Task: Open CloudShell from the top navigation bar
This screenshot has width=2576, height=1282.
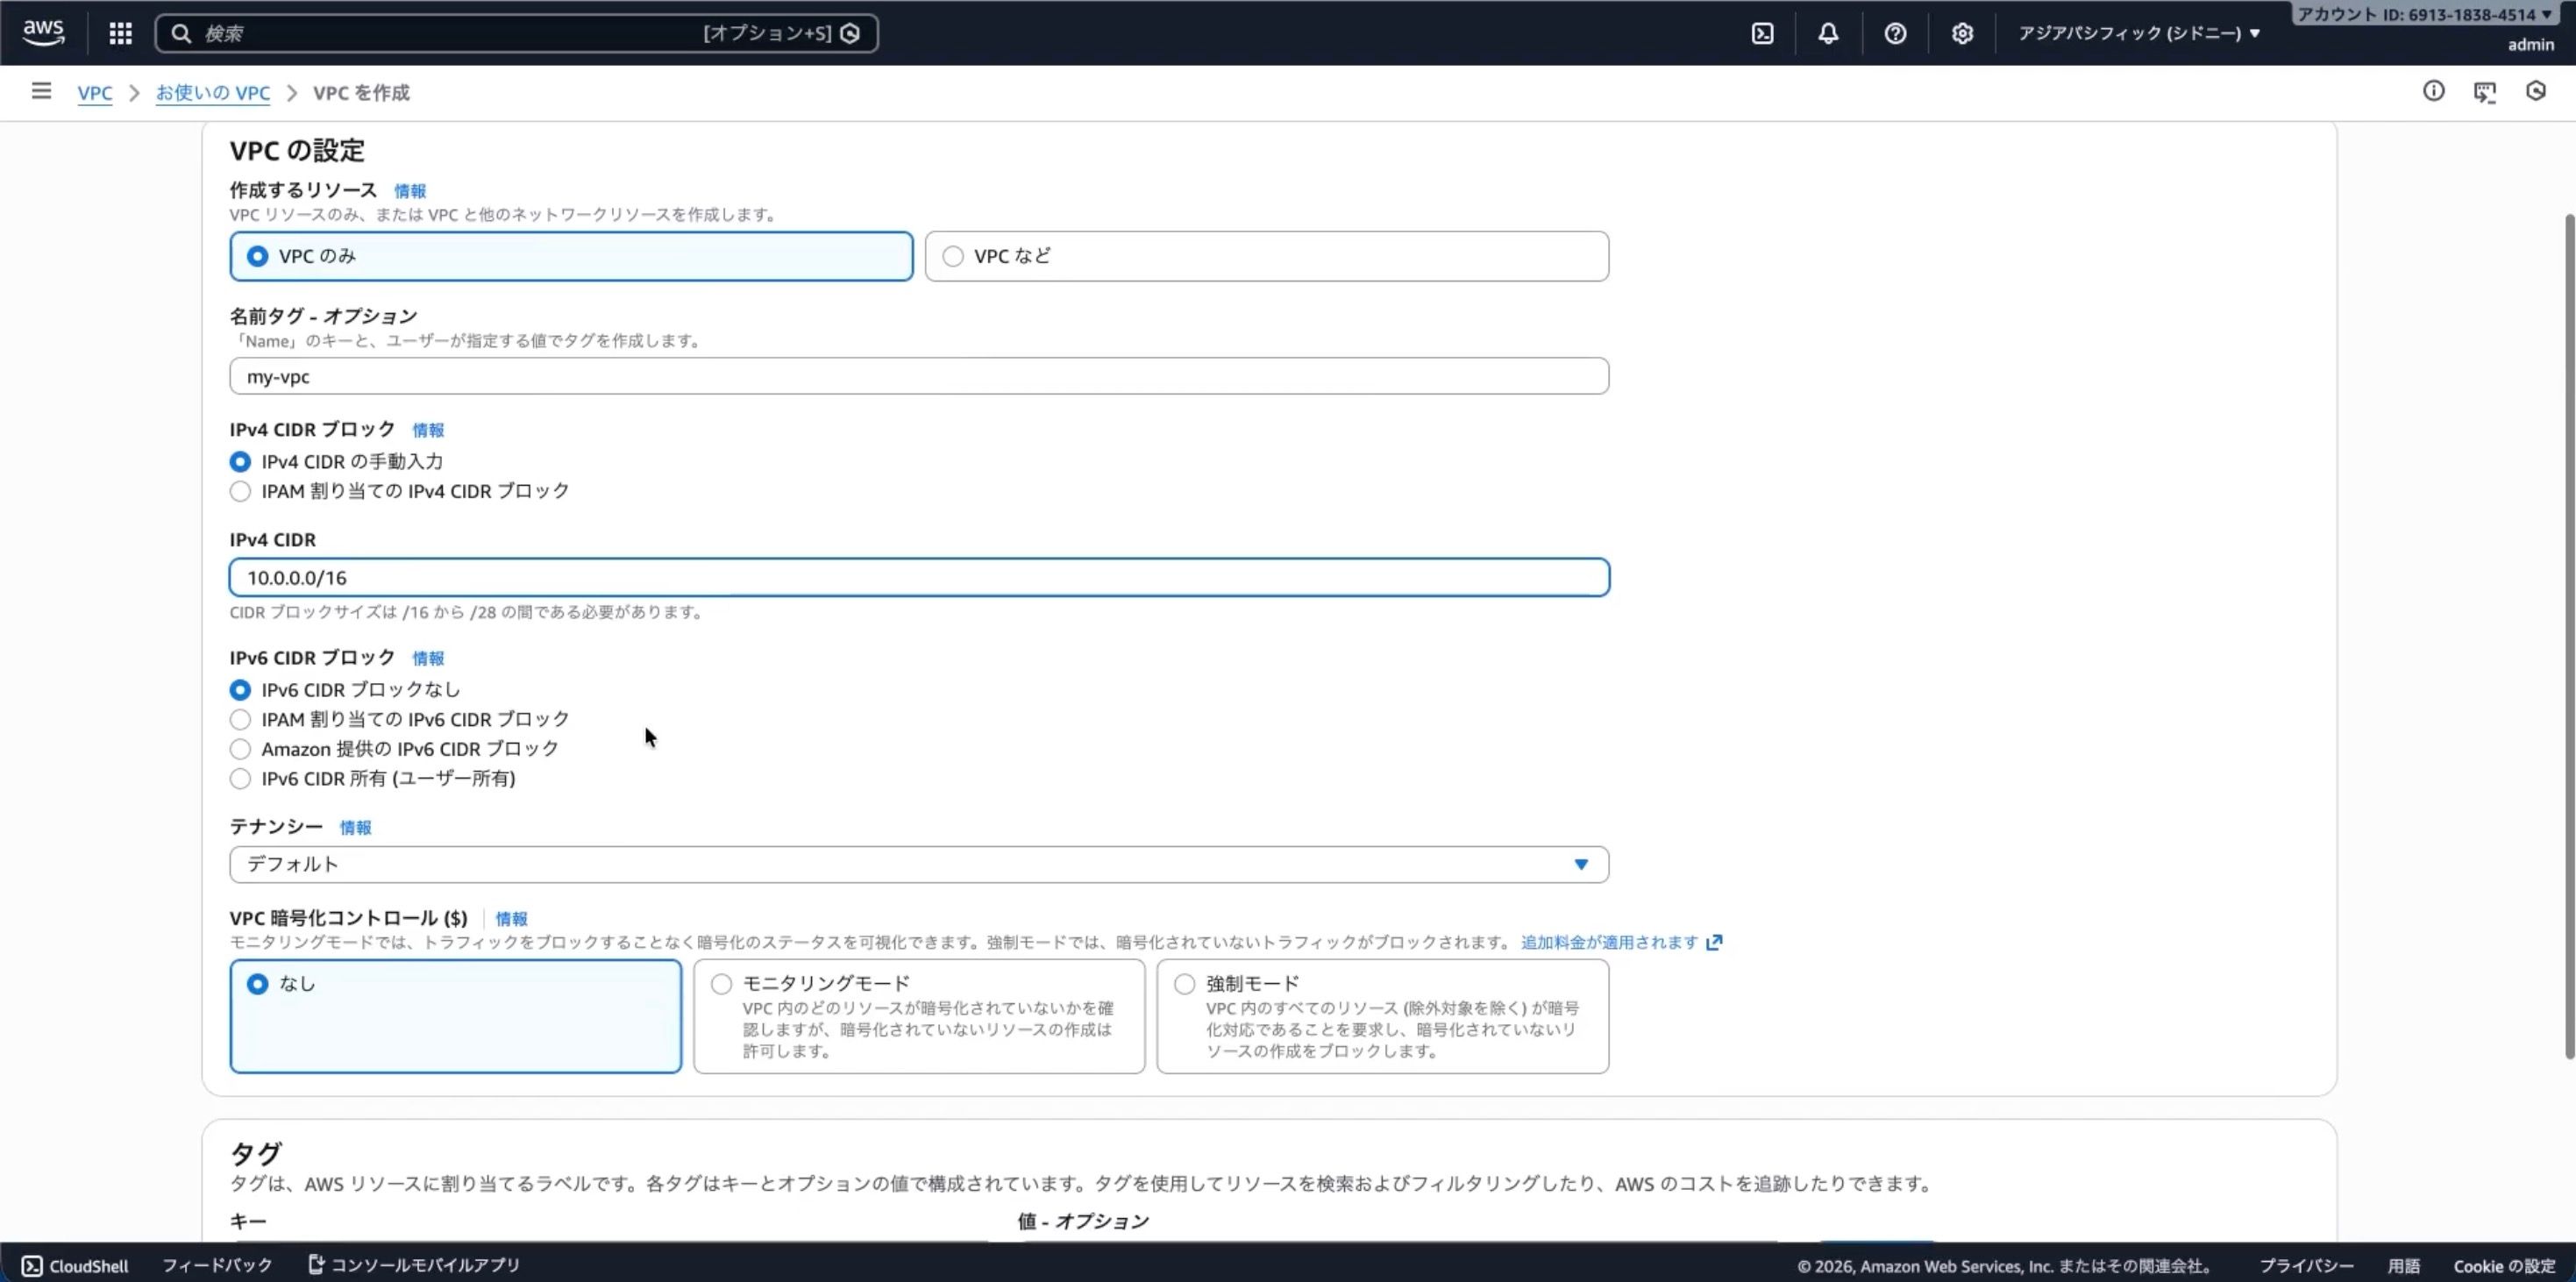Action: (1762, 32)
